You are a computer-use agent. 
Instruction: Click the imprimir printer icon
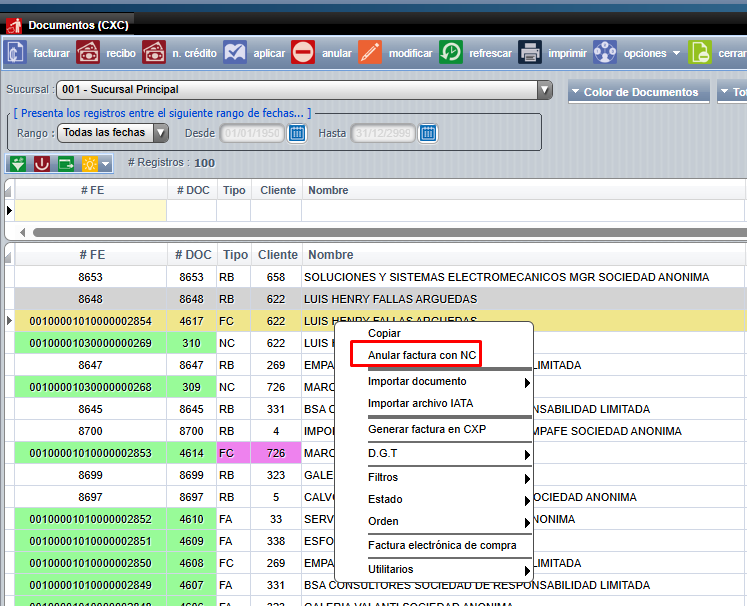530,53
